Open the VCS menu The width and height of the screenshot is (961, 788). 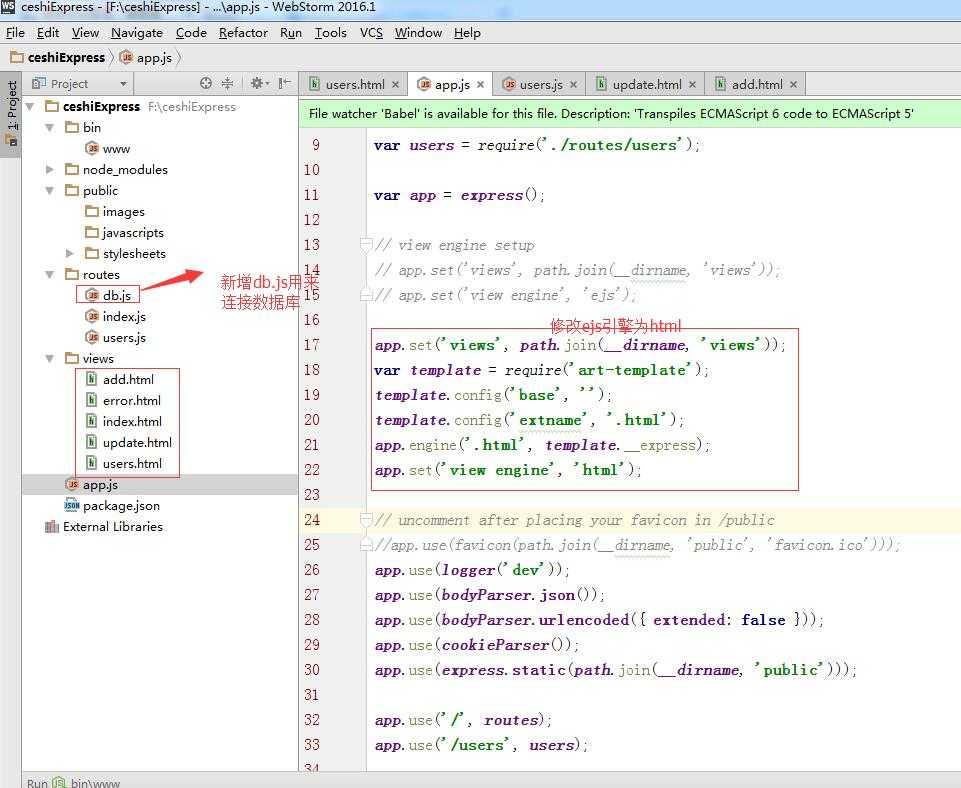[371, 32]
